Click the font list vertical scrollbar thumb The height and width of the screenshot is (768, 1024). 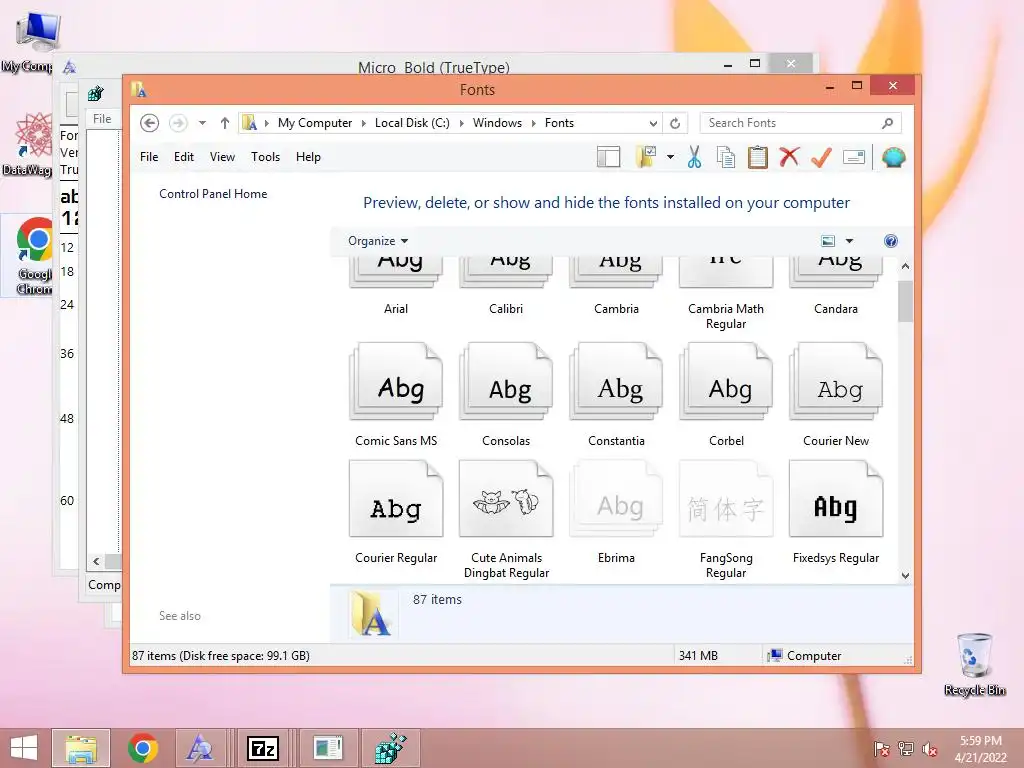[x=905, y=302]
